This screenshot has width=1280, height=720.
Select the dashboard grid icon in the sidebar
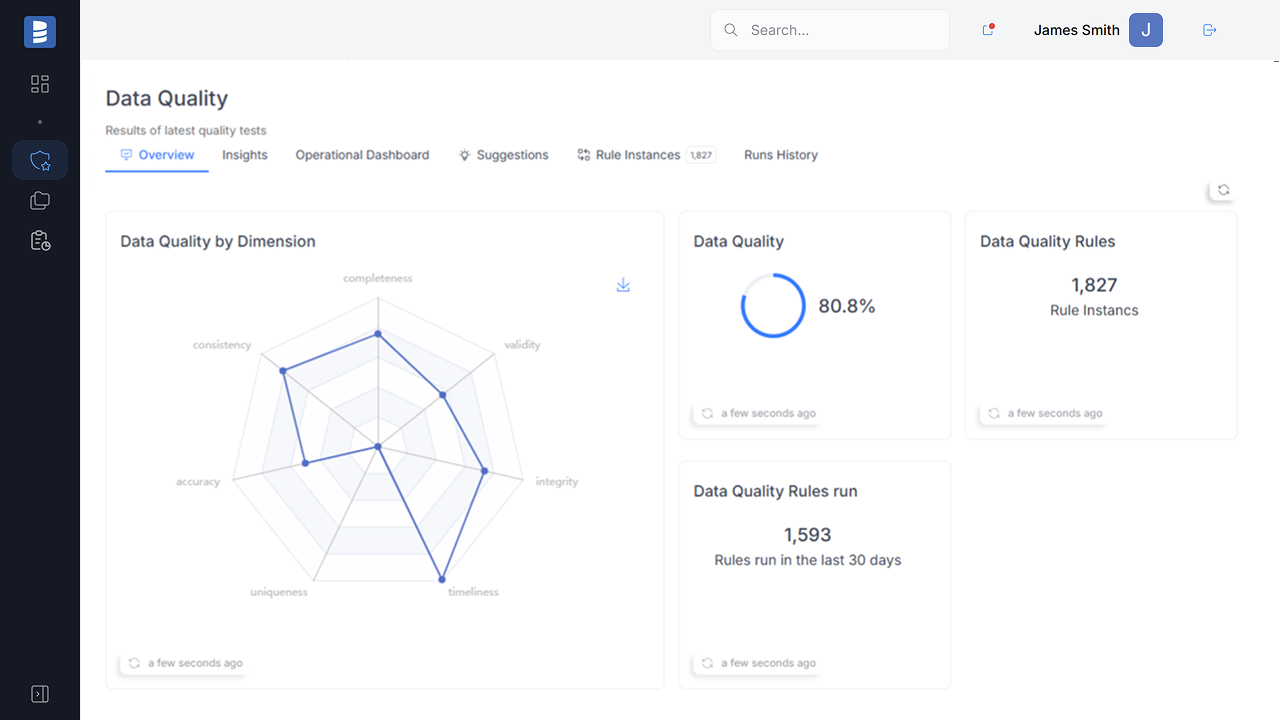click(40, 84)
